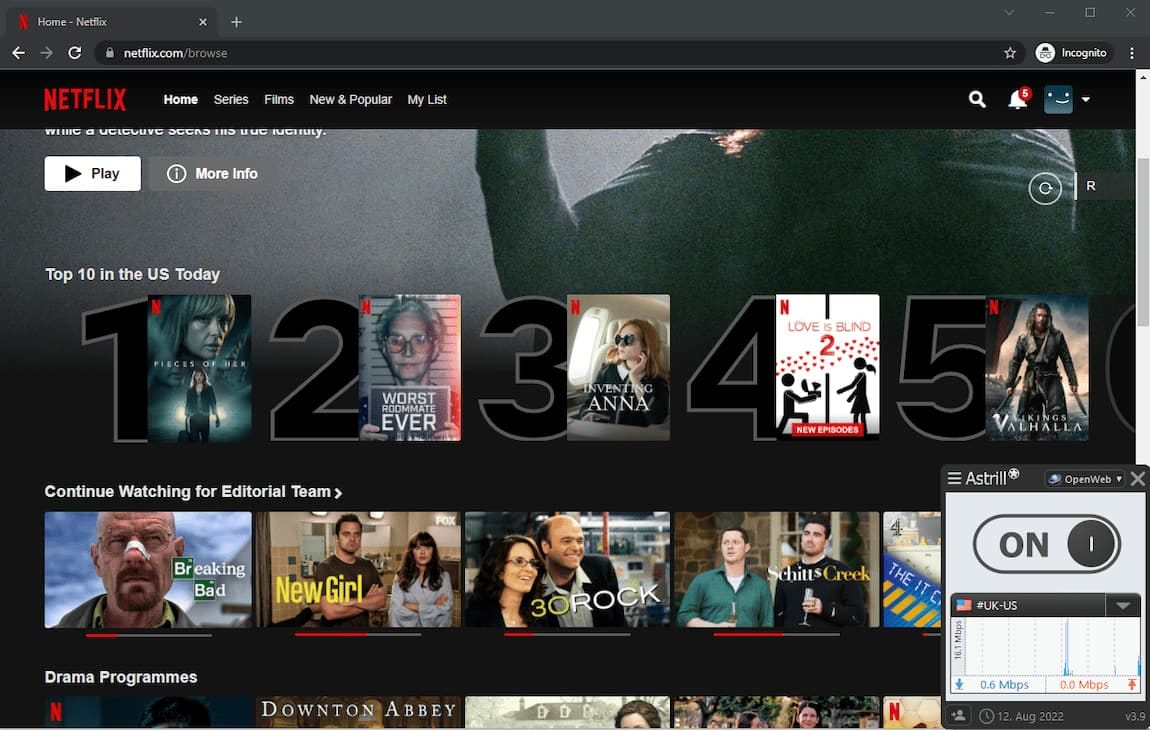Click Astrill upload speed arrow
1150x730 pixels.
click(x=1132, y=685)
